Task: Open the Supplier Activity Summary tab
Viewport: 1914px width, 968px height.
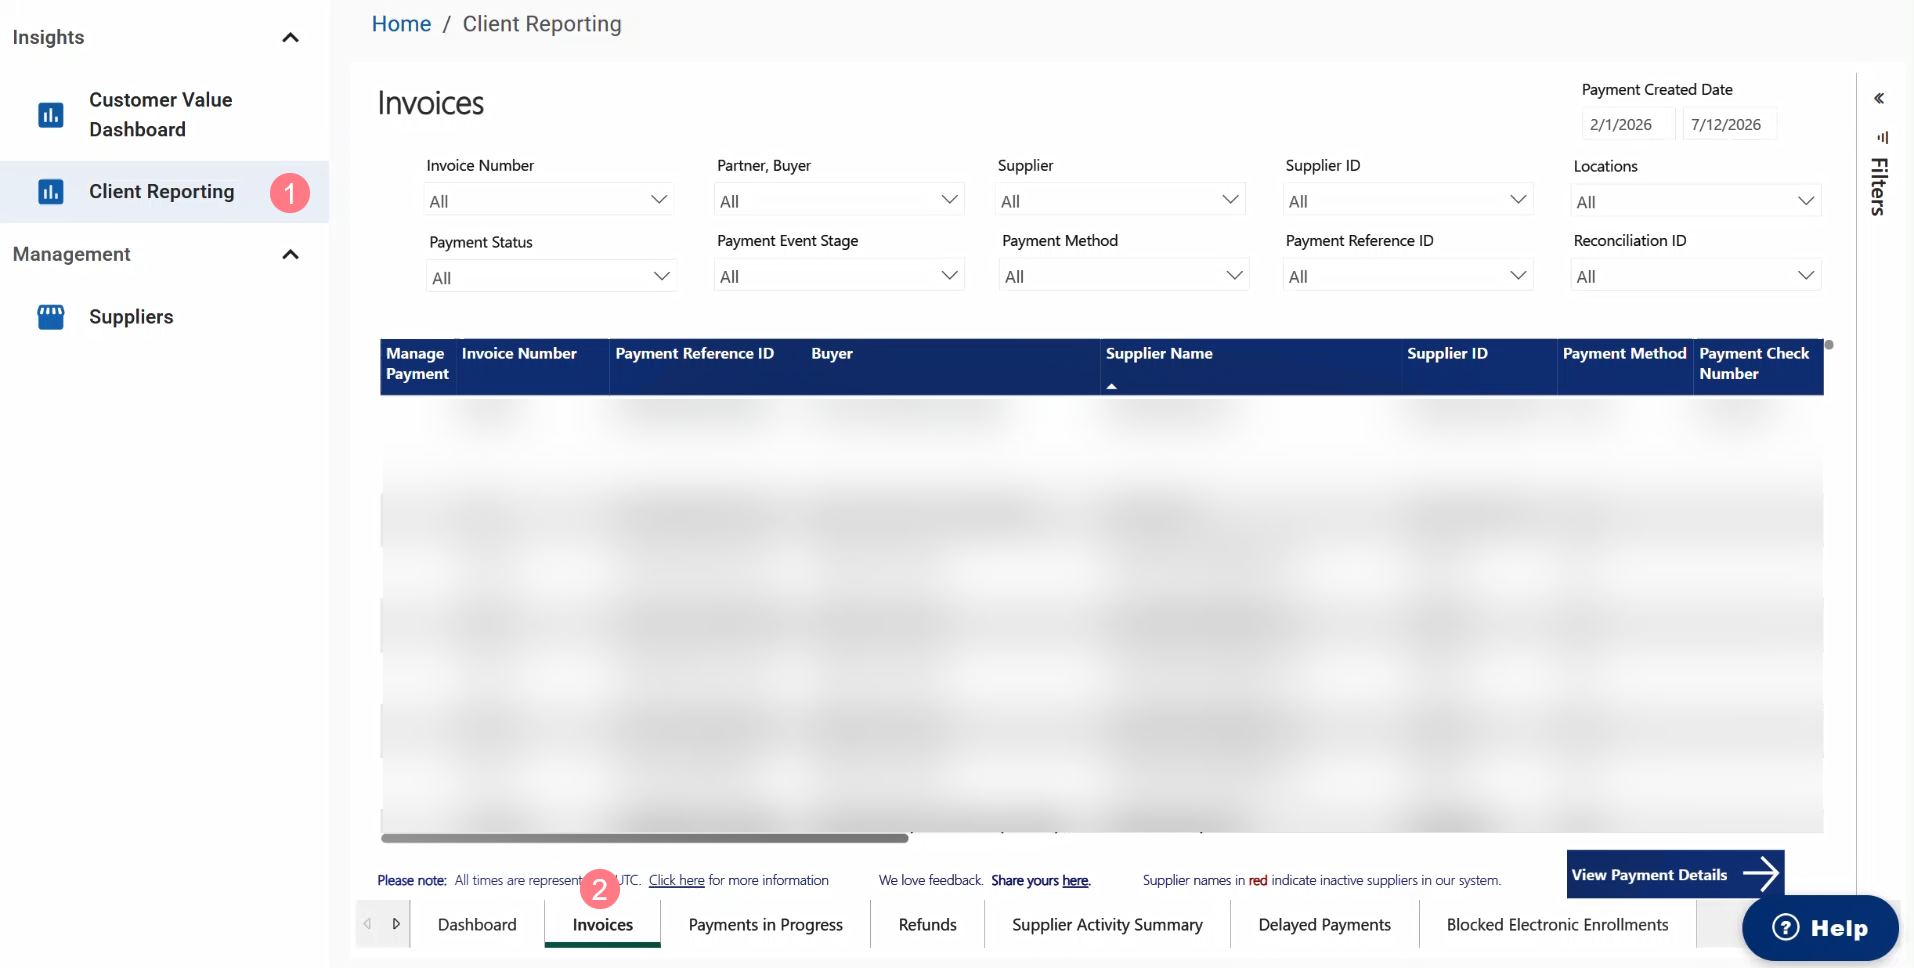Action: 1107,925
